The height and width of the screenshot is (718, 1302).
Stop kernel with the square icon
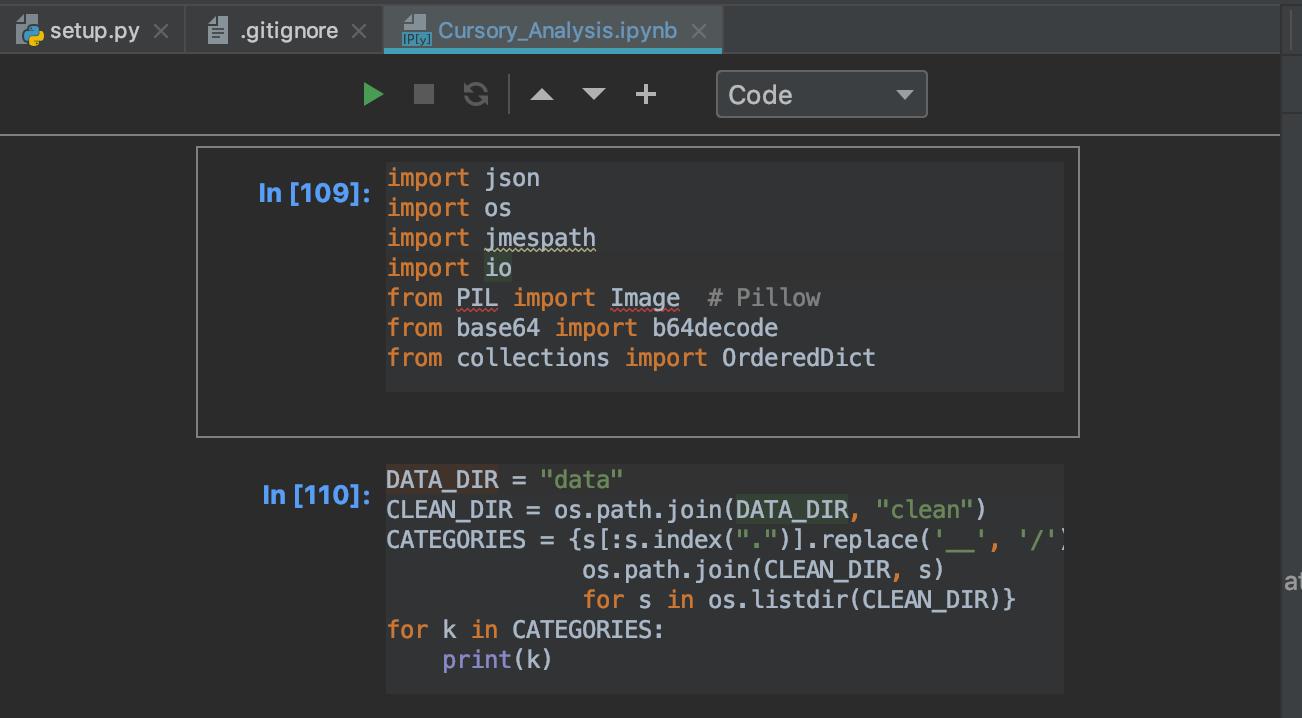click(x=424, y=95)
